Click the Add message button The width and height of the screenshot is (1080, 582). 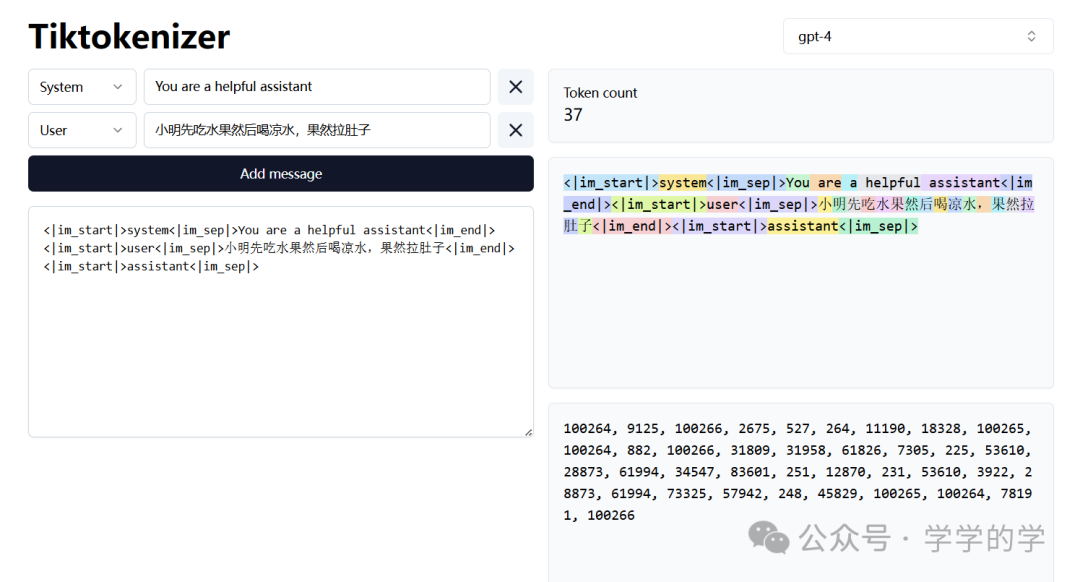pos(281,174)
